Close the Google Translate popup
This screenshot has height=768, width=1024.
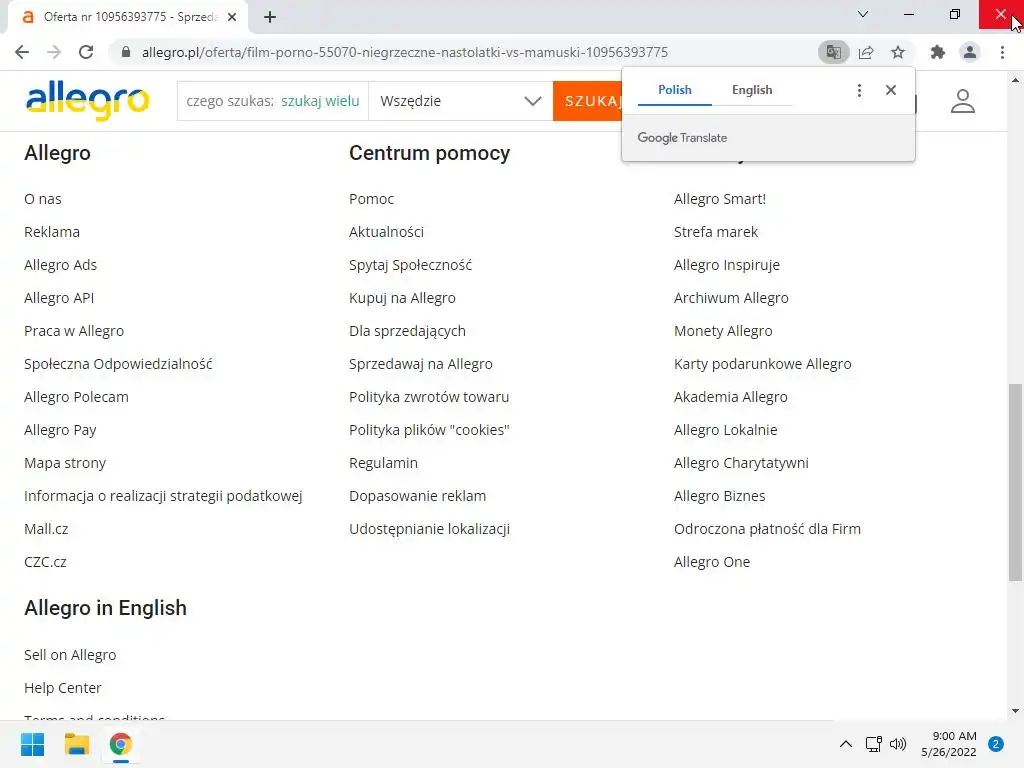point(891,90)
